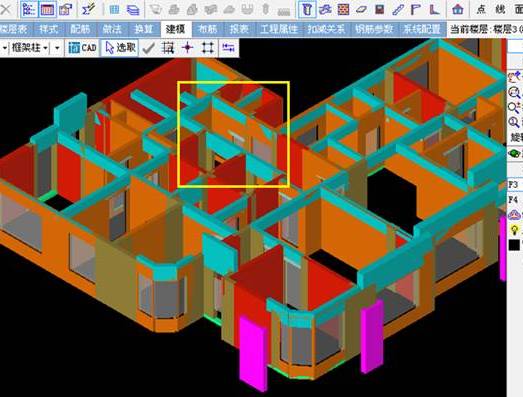Open the 工程属性 tab

tap(279, 29)
